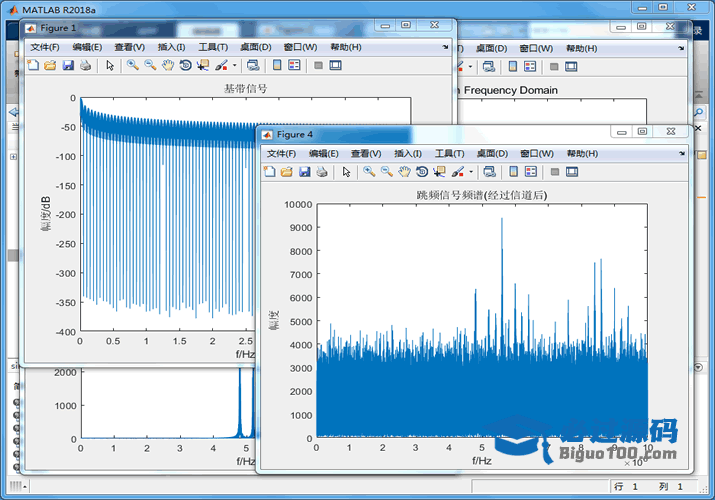Open 帮助(H) menu in background figure window

pyautogui.click(x=581, y=48)
